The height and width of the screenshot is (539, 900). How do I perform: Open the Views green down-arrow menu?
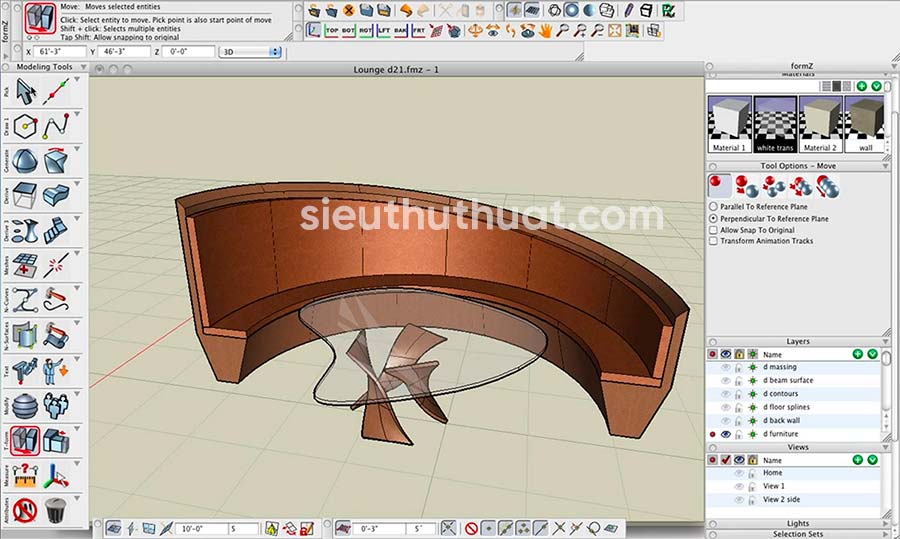pyautogui.click(x=872, y=460)
